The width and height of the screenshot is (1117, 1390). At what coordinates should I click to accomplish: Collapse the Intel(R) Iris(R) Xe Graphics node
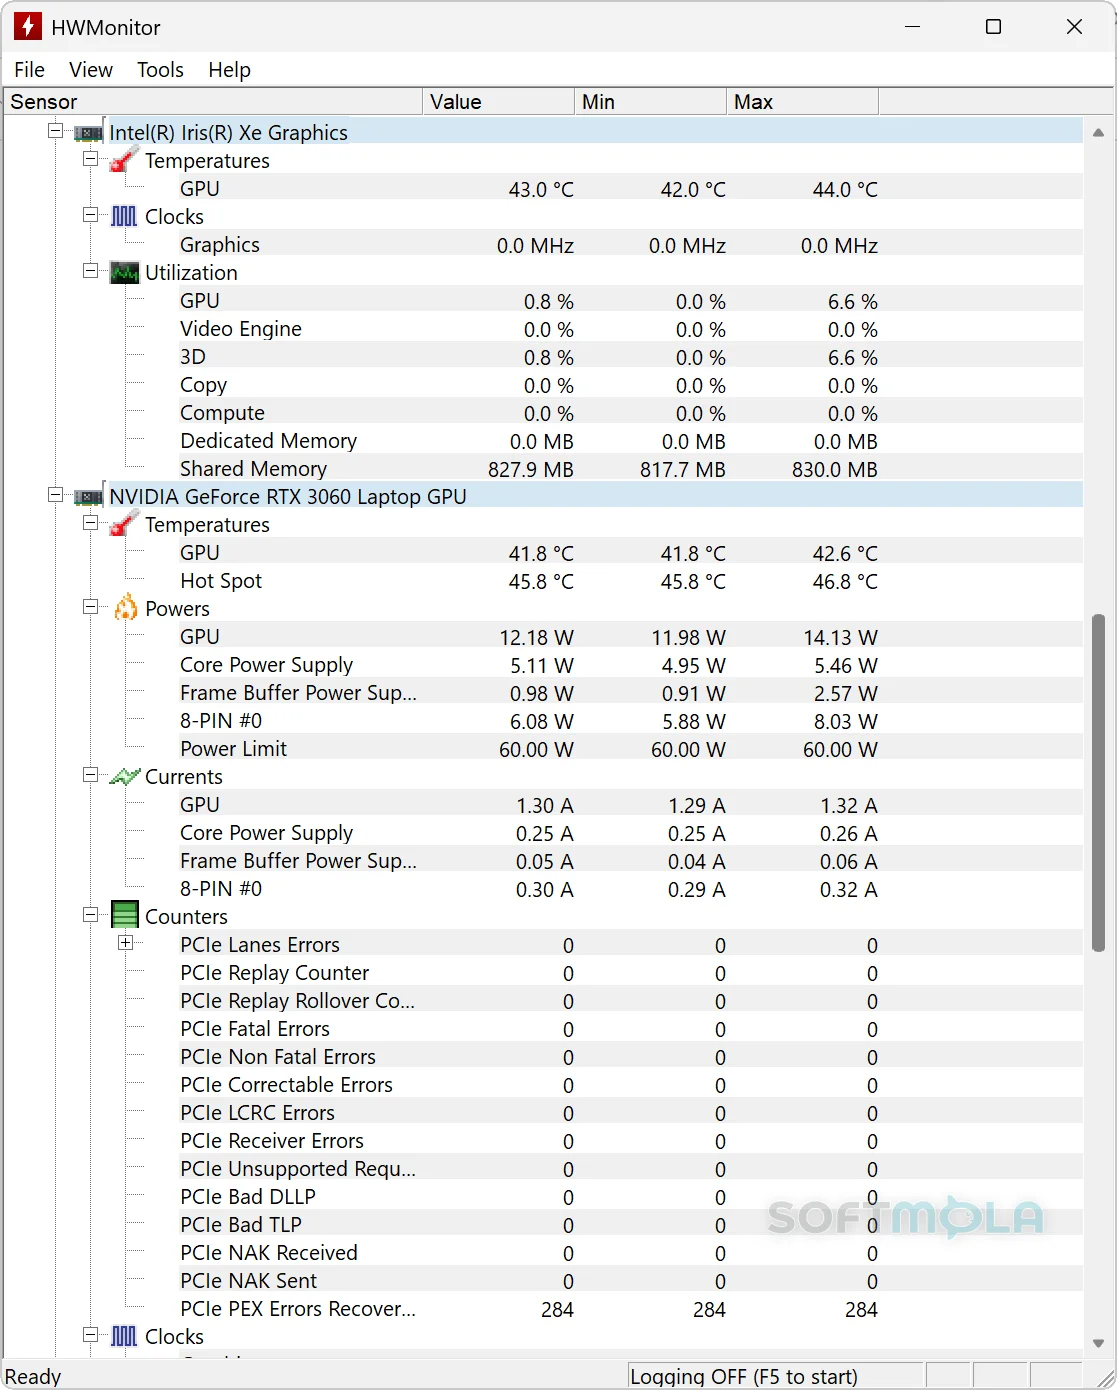(55, 131)
